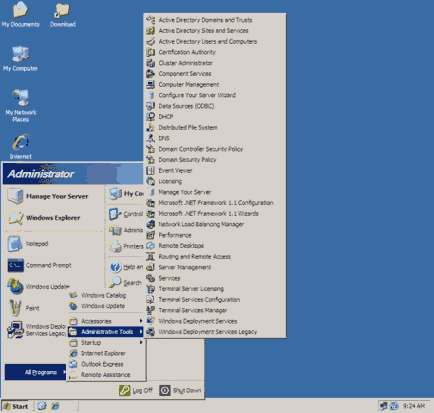Viewport: 434px width, 413px height.
Task: Open Manage Your Server in Administrative Tools
Action: (x=215, y=192)
